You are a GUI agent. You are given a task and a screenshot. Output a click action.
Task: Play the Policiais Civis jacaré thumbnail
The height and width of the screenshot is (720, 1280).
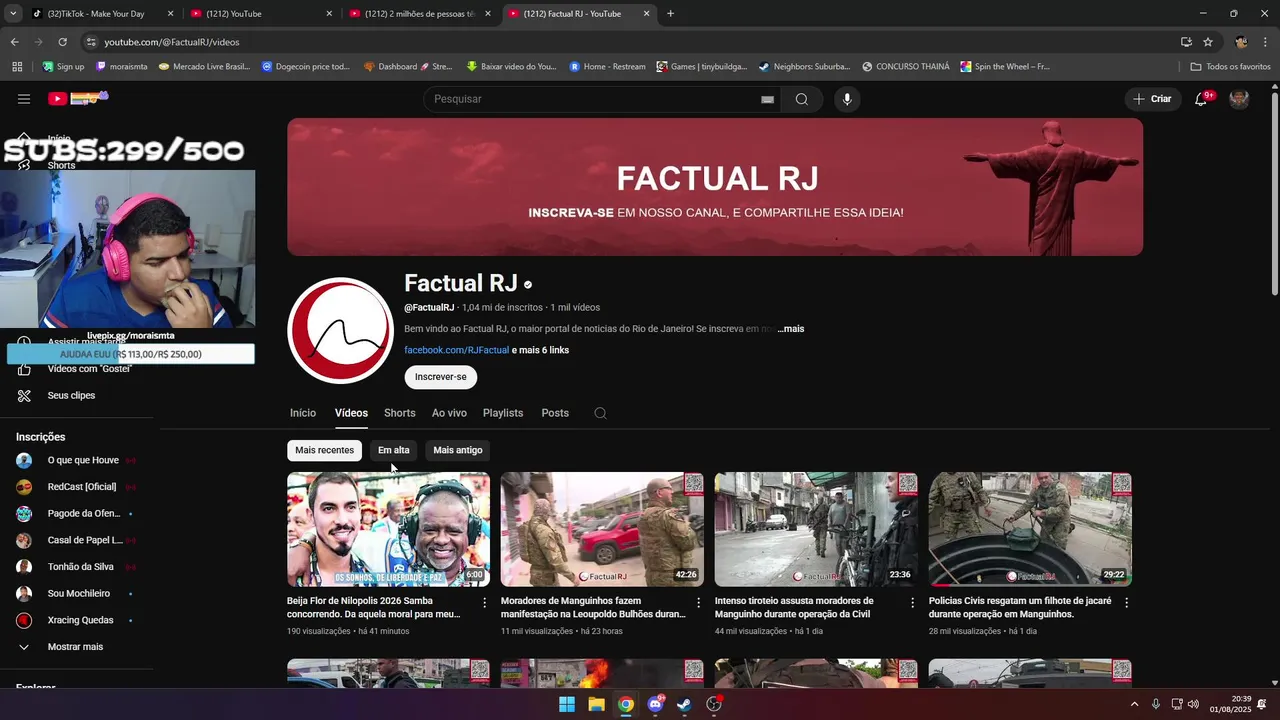pyautogui.click(x=1030, y=529)
